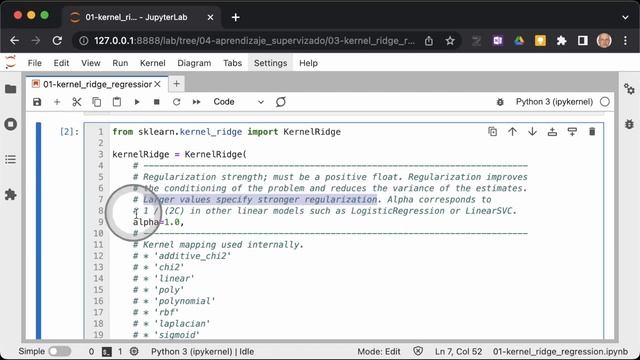The width and height of the screenshot is (640, 360).
Task: Delete cell with trash icon
Action: 592,131
